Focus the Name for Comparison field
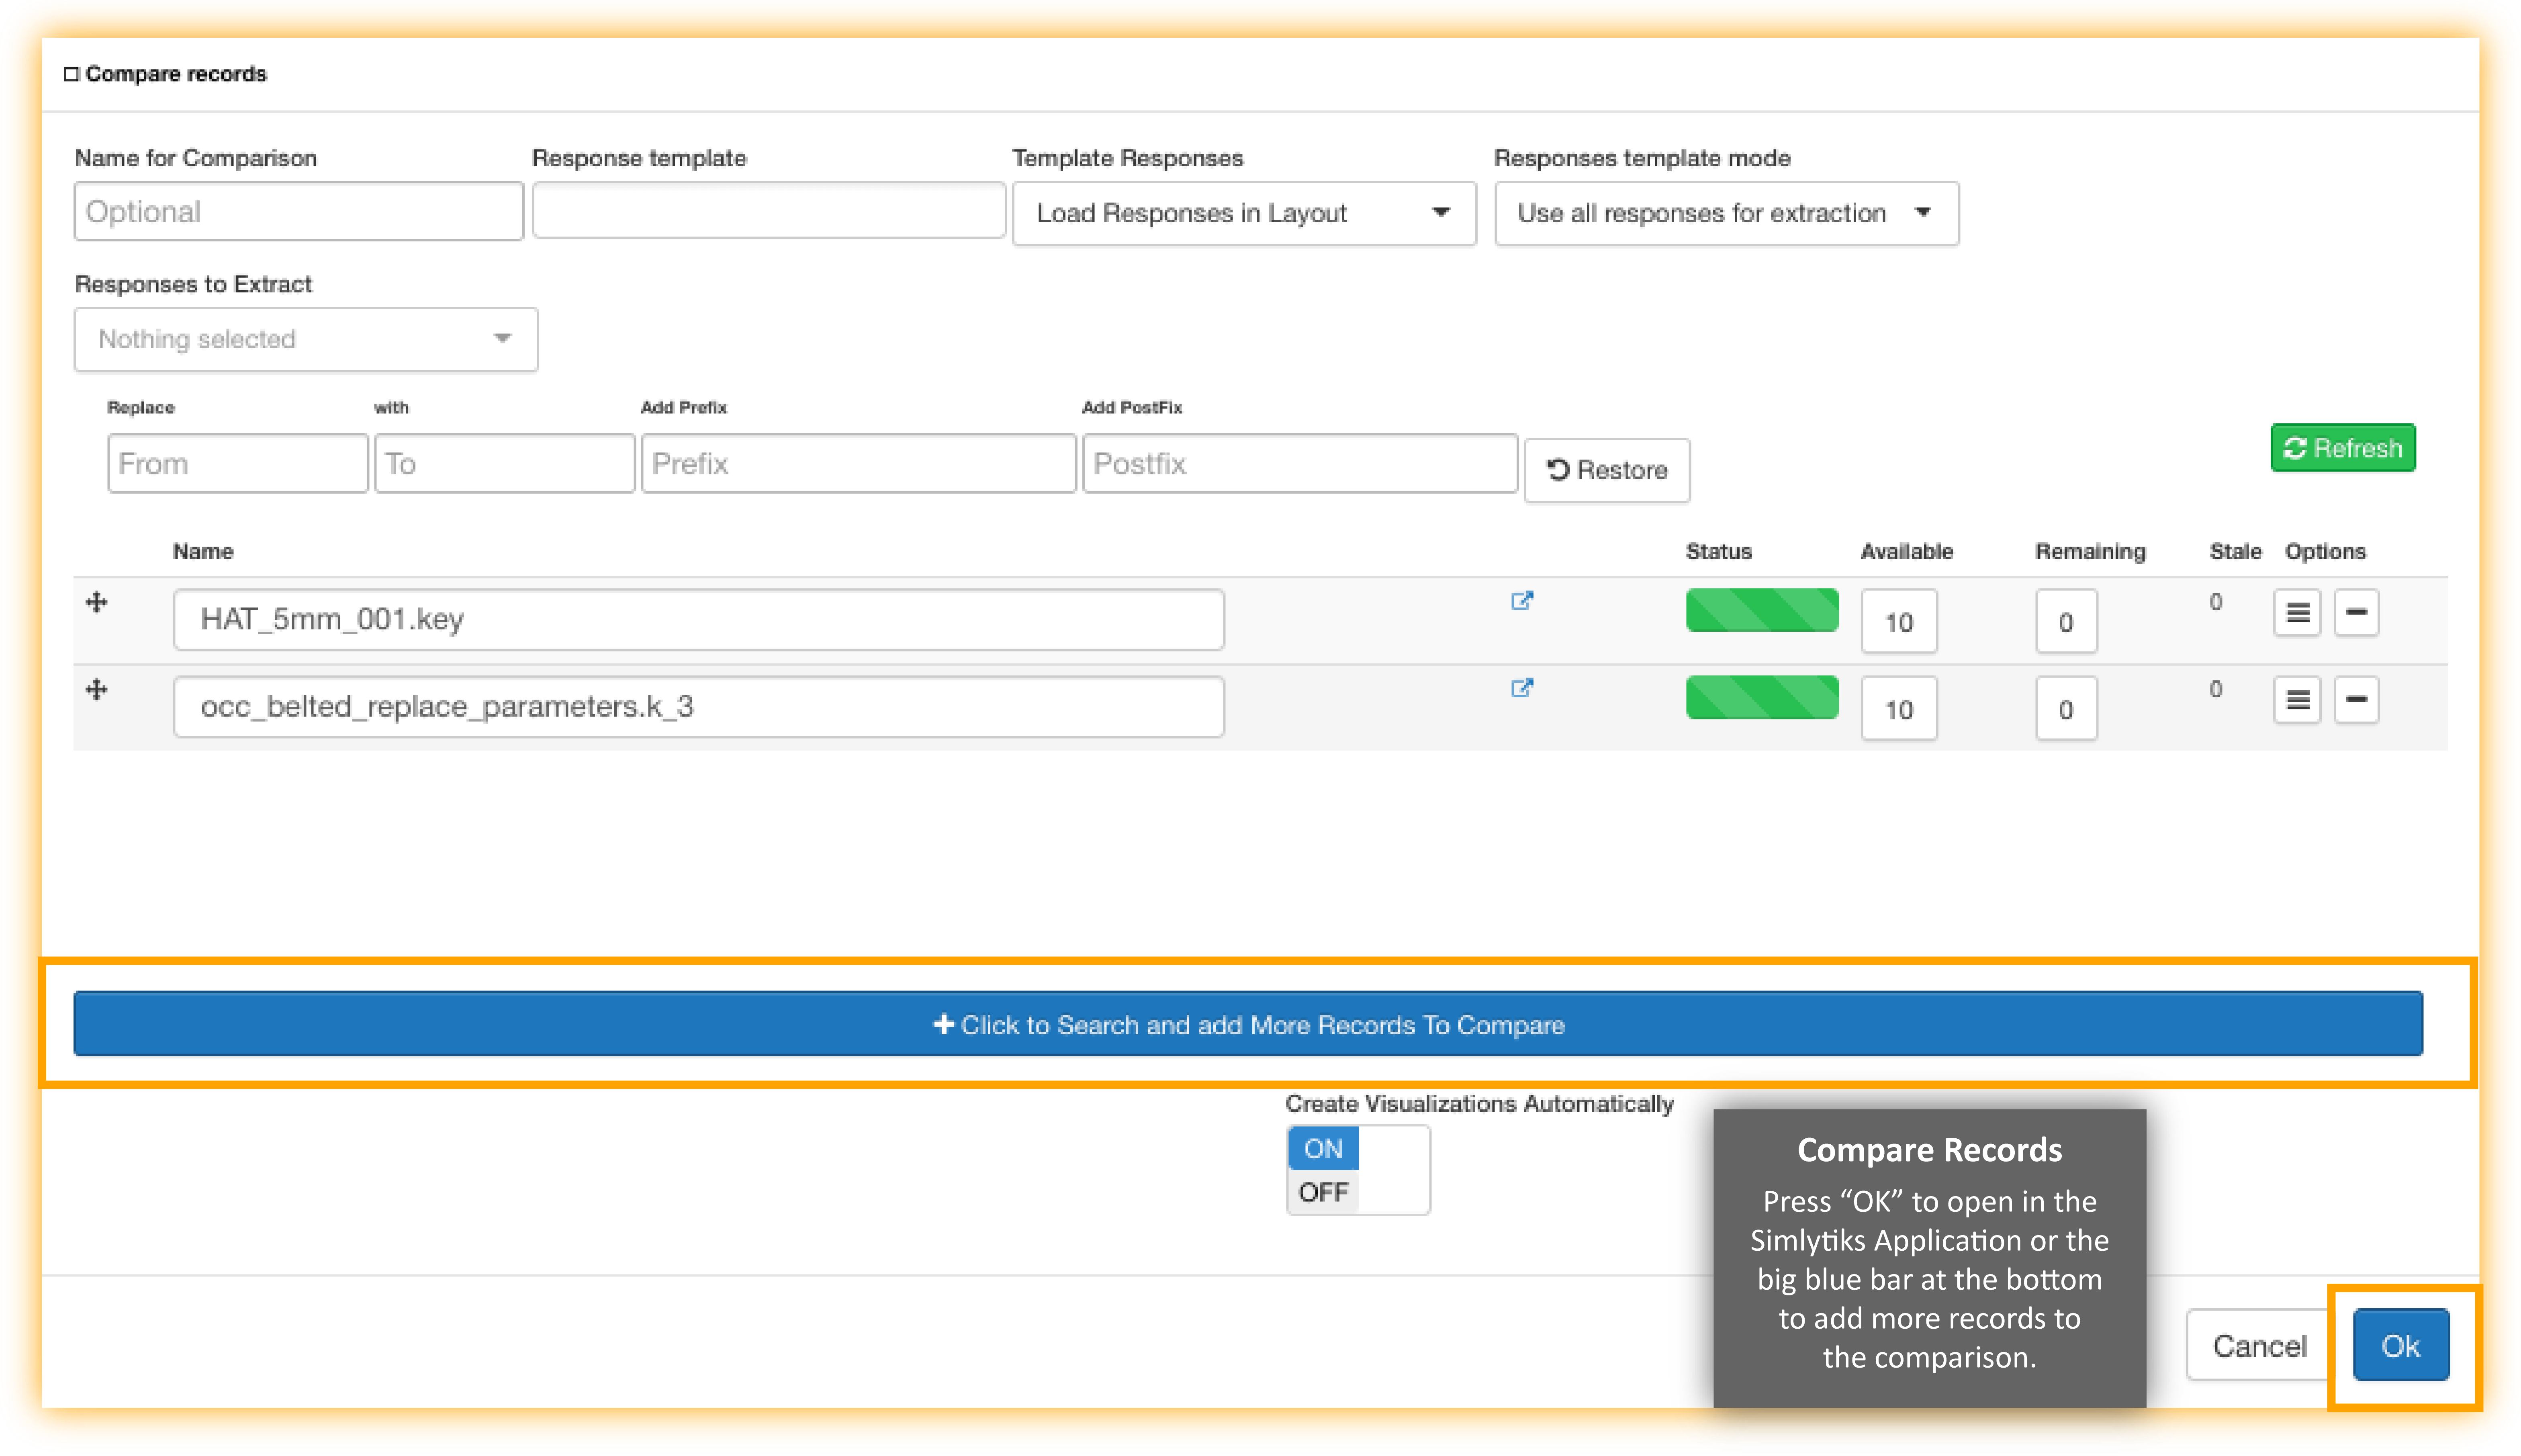Viewport: 2521px width, 1456px height. click(x=299, y=211)
